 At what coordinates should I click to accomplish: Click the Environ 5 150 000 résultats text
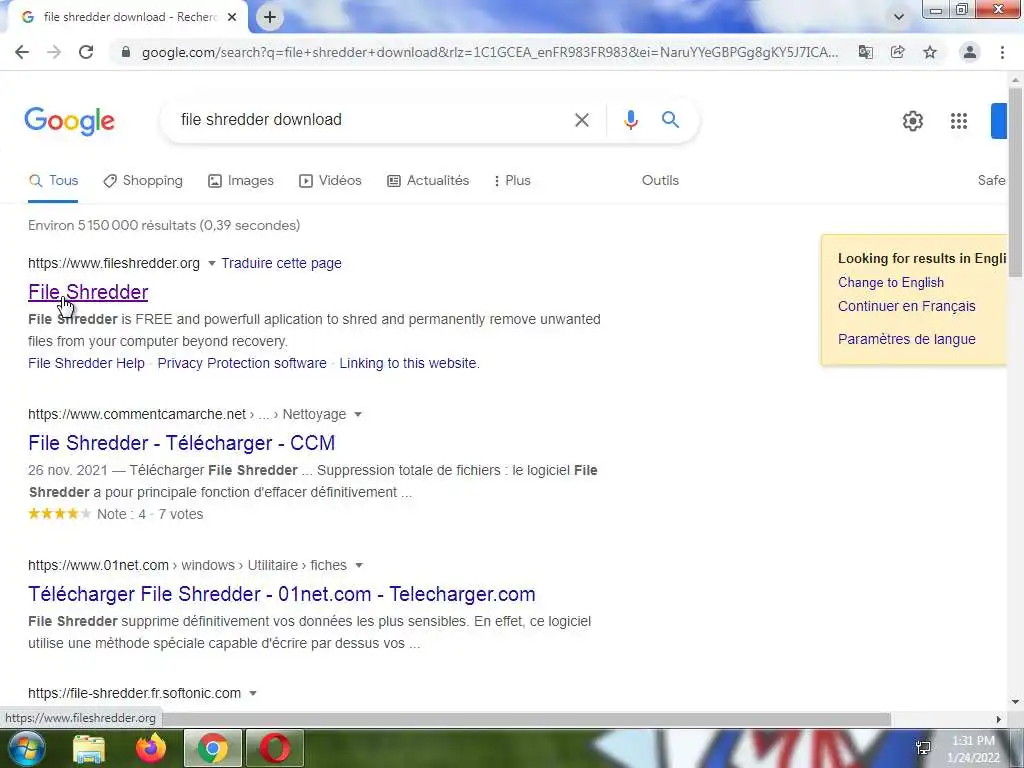pyautogui.click(x=164, y=225)
